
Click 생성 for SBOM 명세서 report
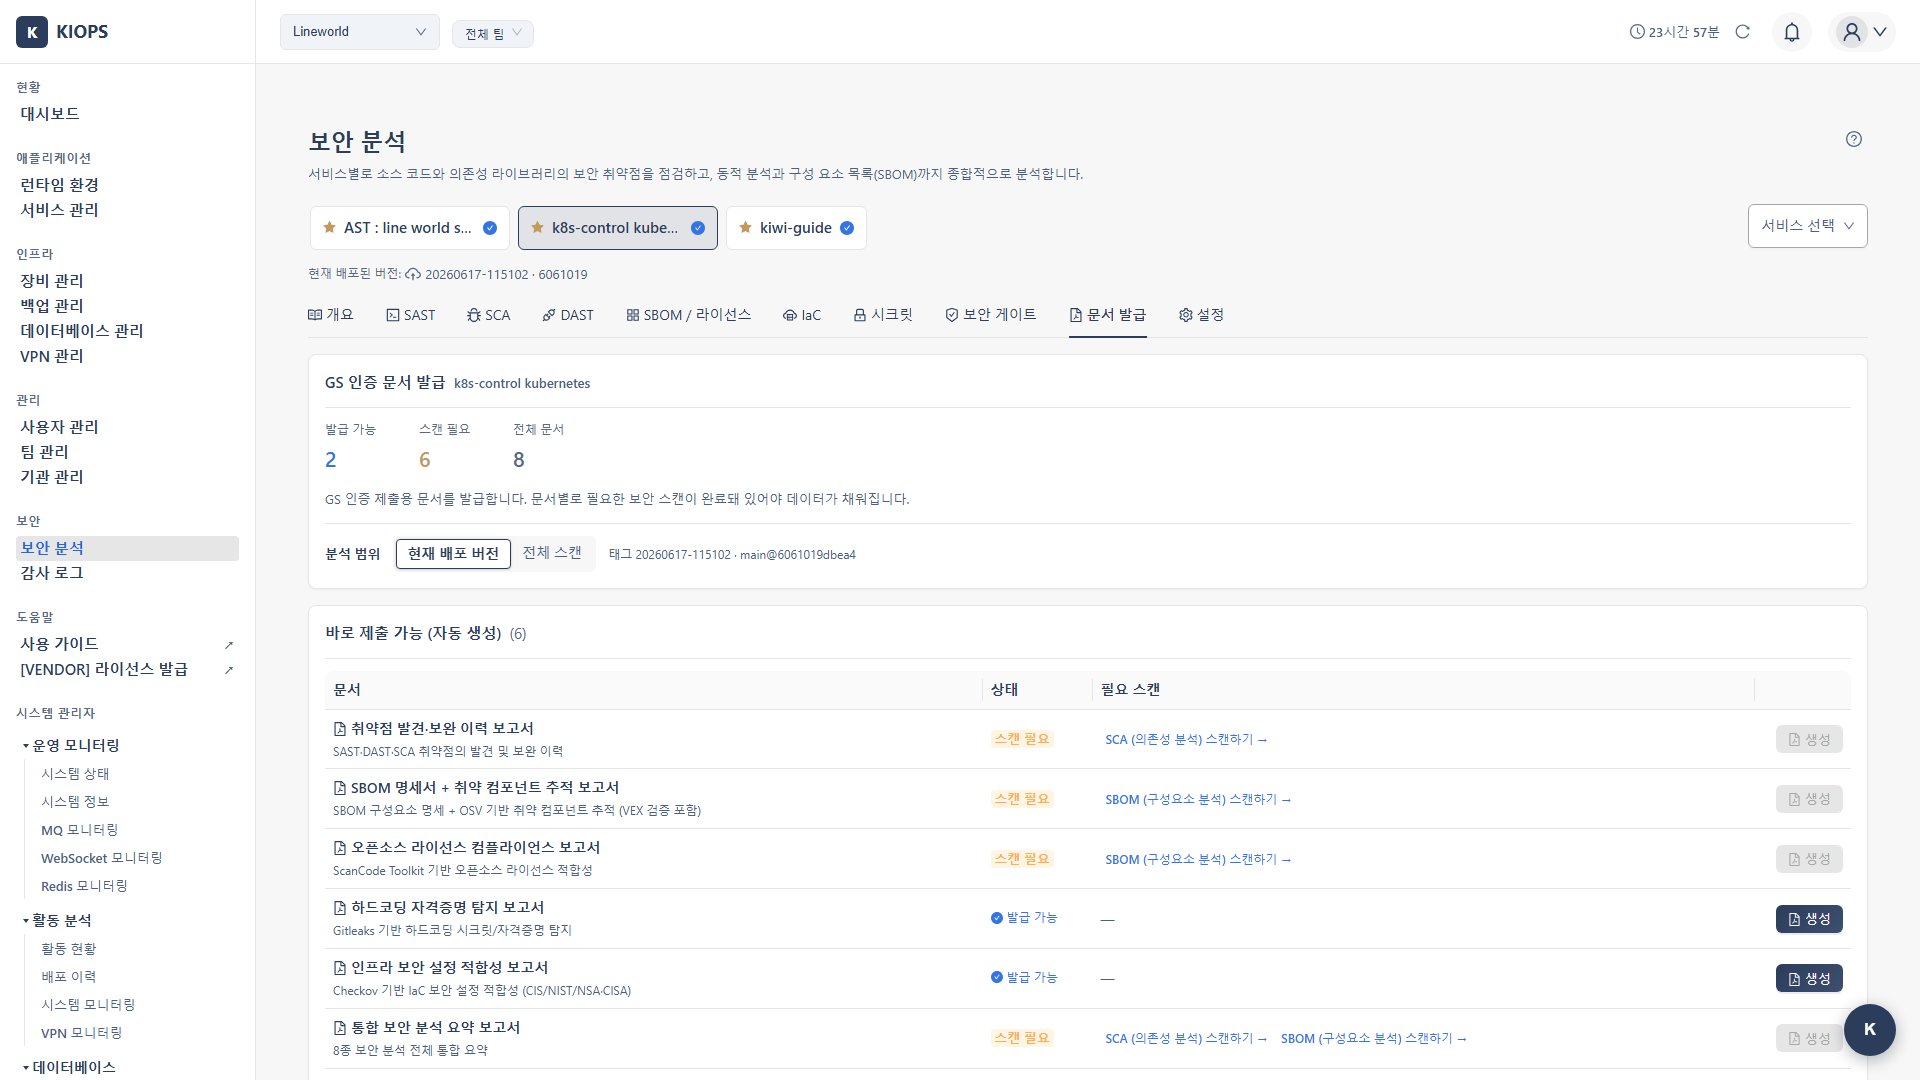pos(1809,800)
